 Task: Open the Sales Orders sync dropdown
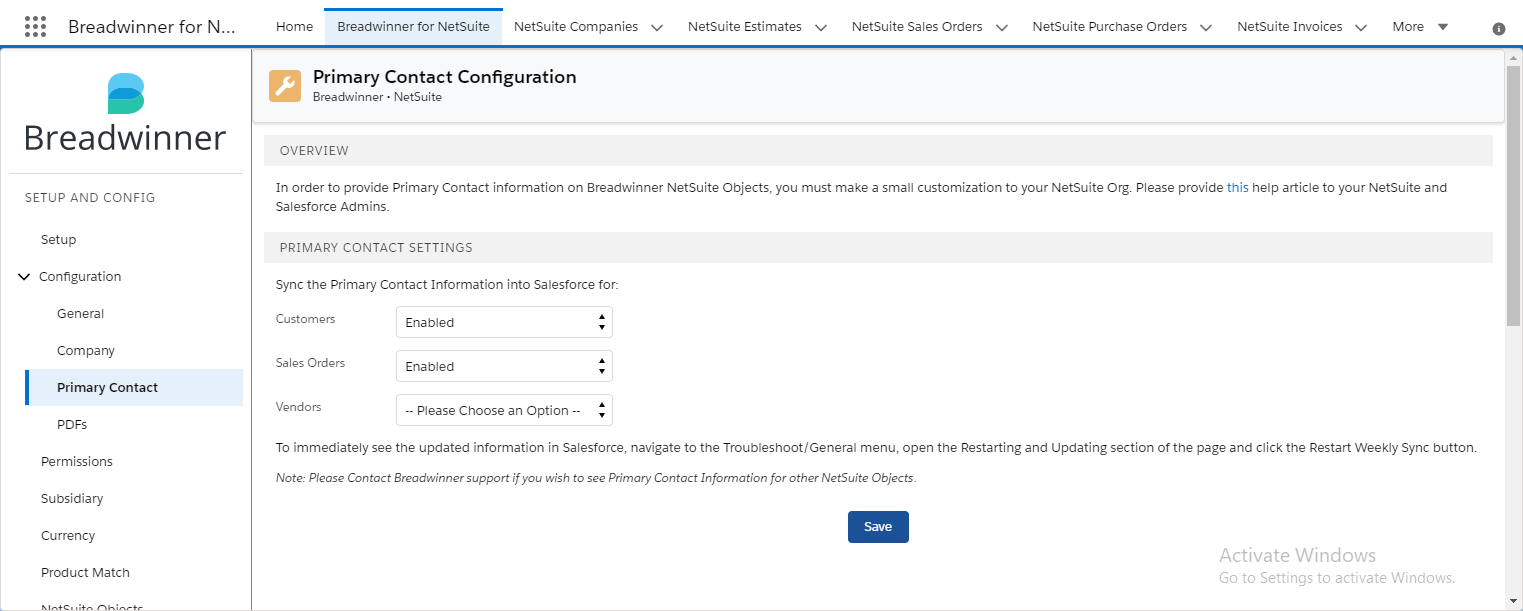(504, 366)
